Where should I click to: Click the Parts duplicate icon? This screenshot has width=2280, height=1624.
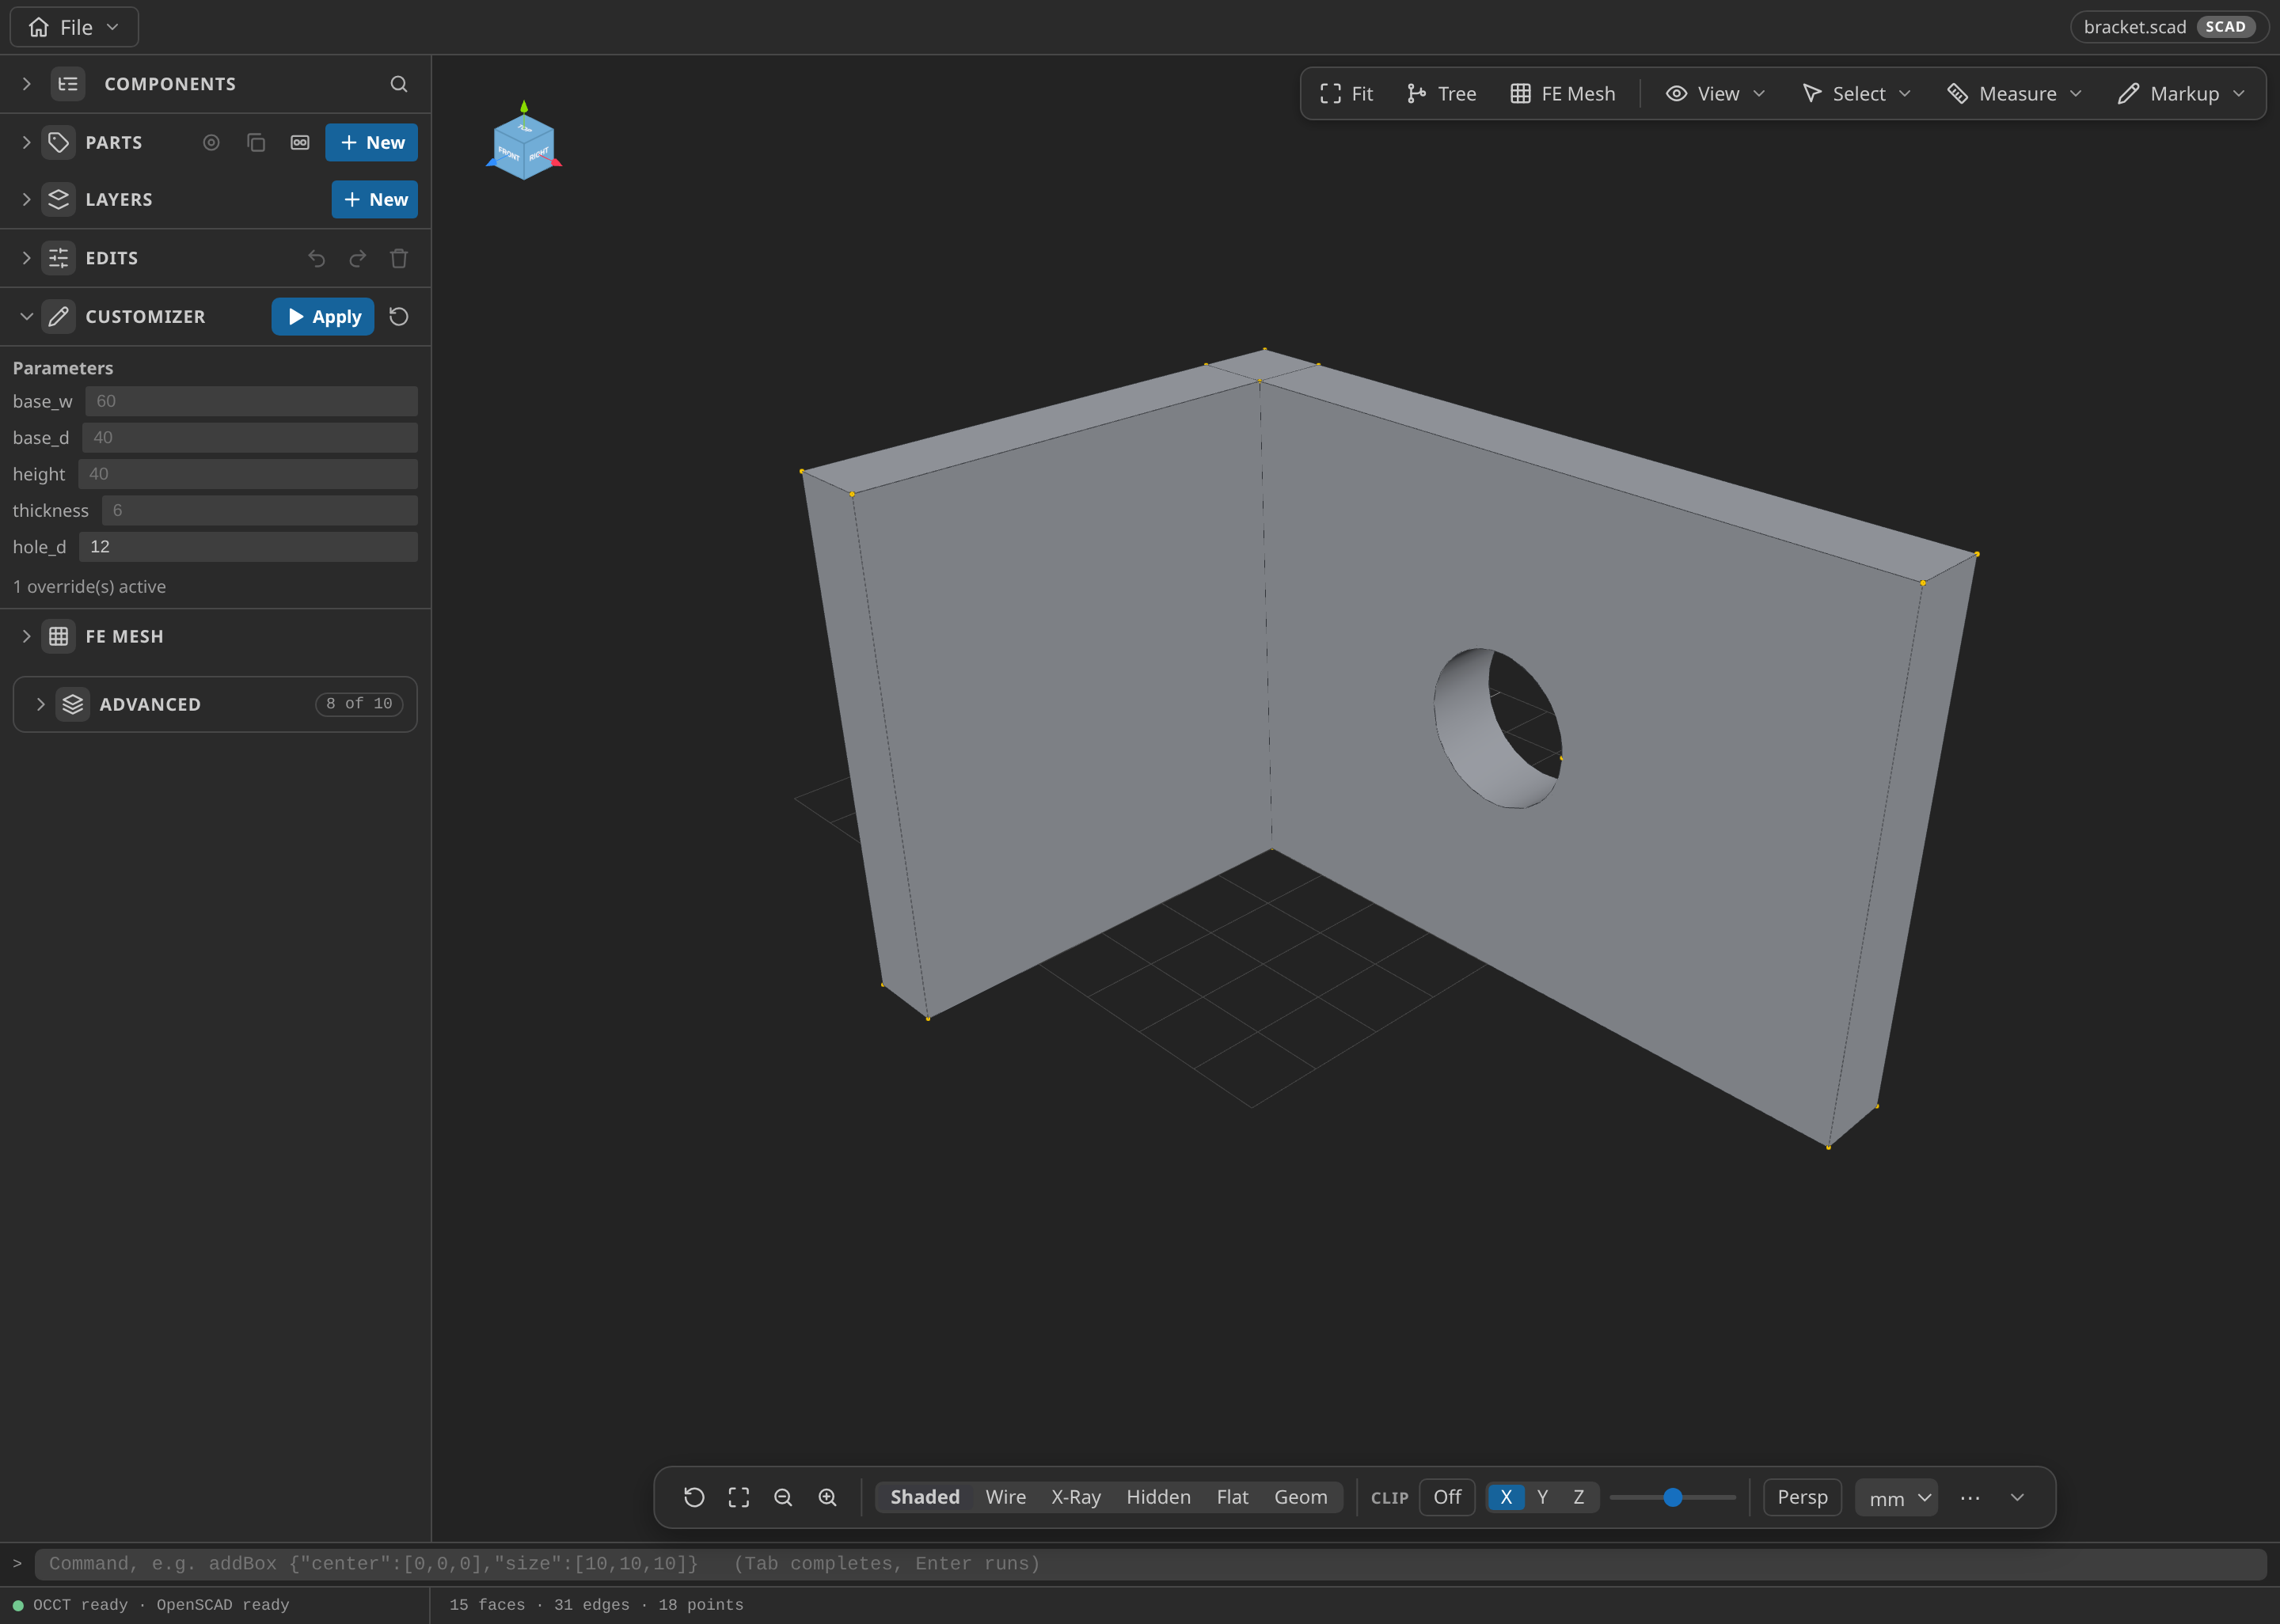pyautogui.click(x=256, y=142)
